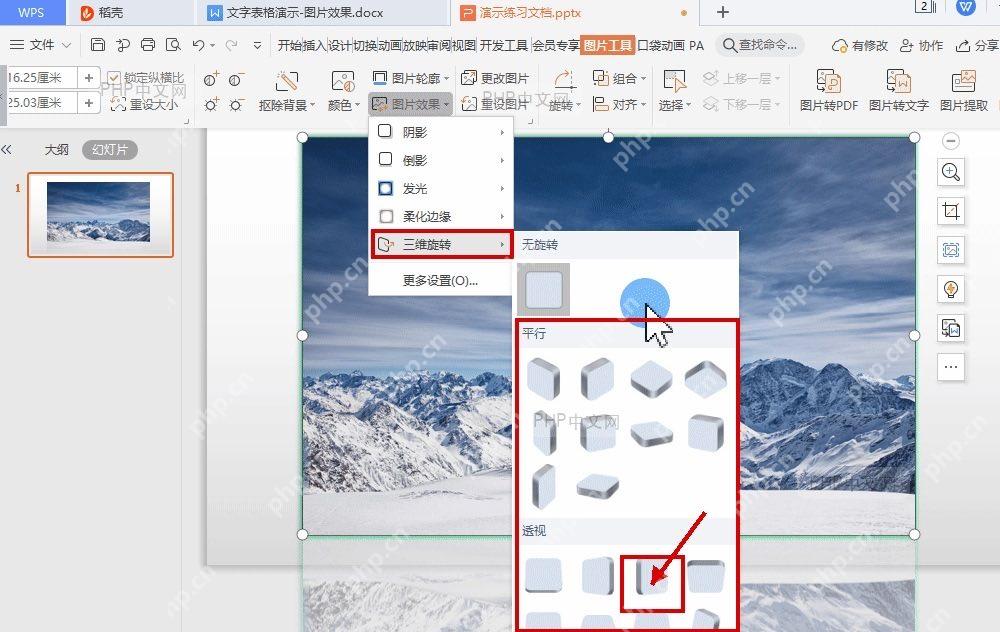The height and width of the screenshot is (632, 1000).
Task: Click the 查找命令 search command field
Action: tap(760, 45)
